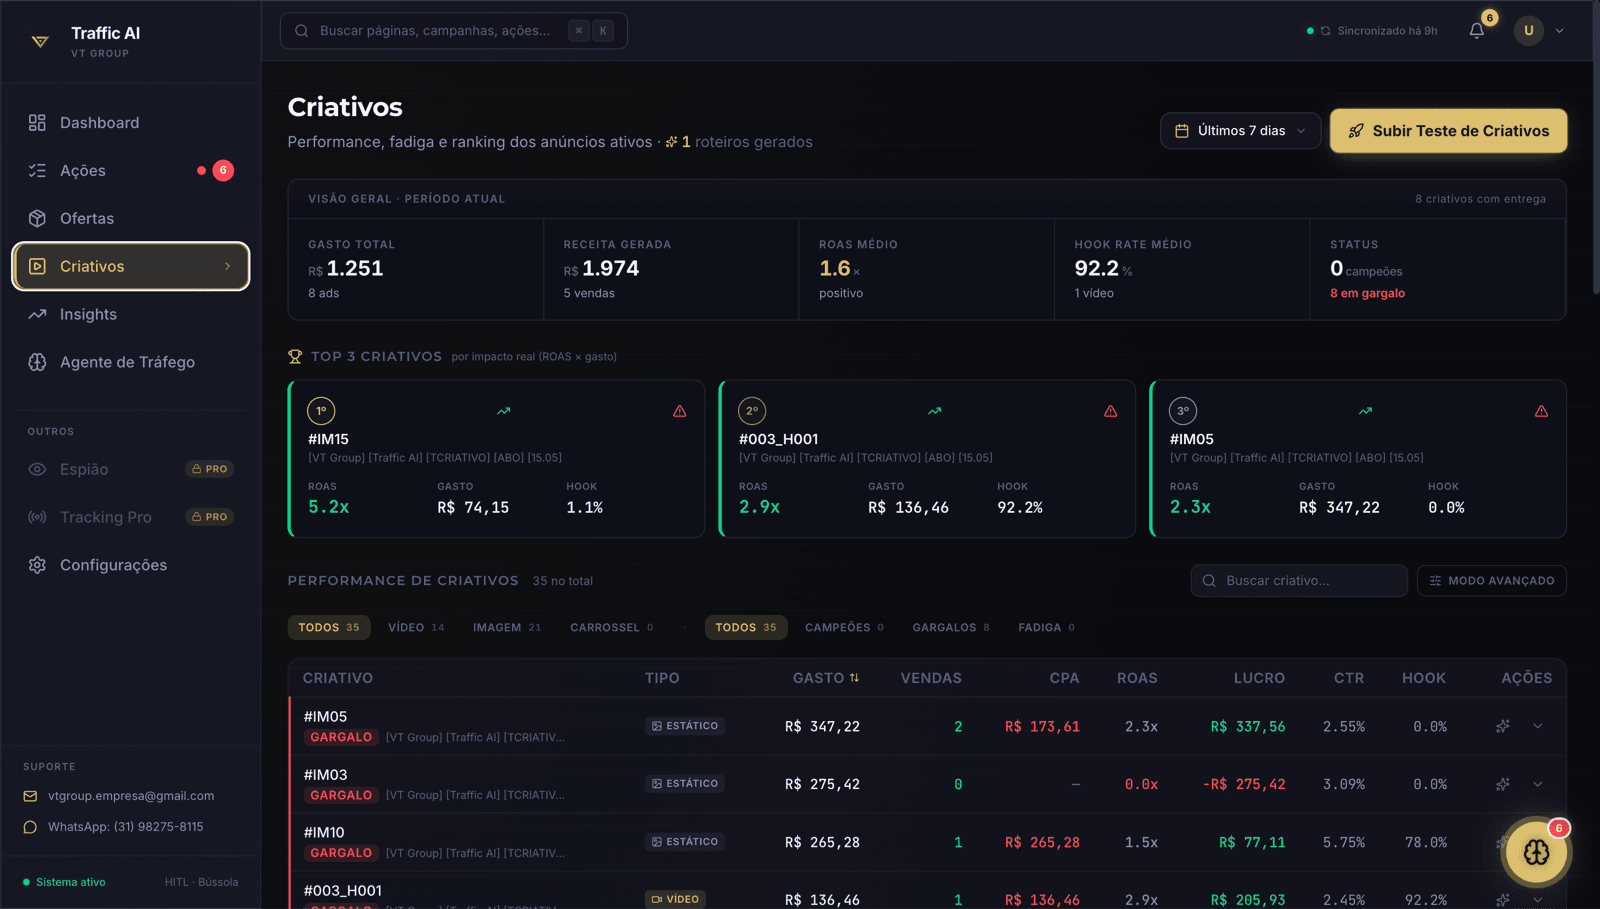Click the sparkle action icon in #IM05 row
1600x909 pixels.
click(x=1502, y=726)
